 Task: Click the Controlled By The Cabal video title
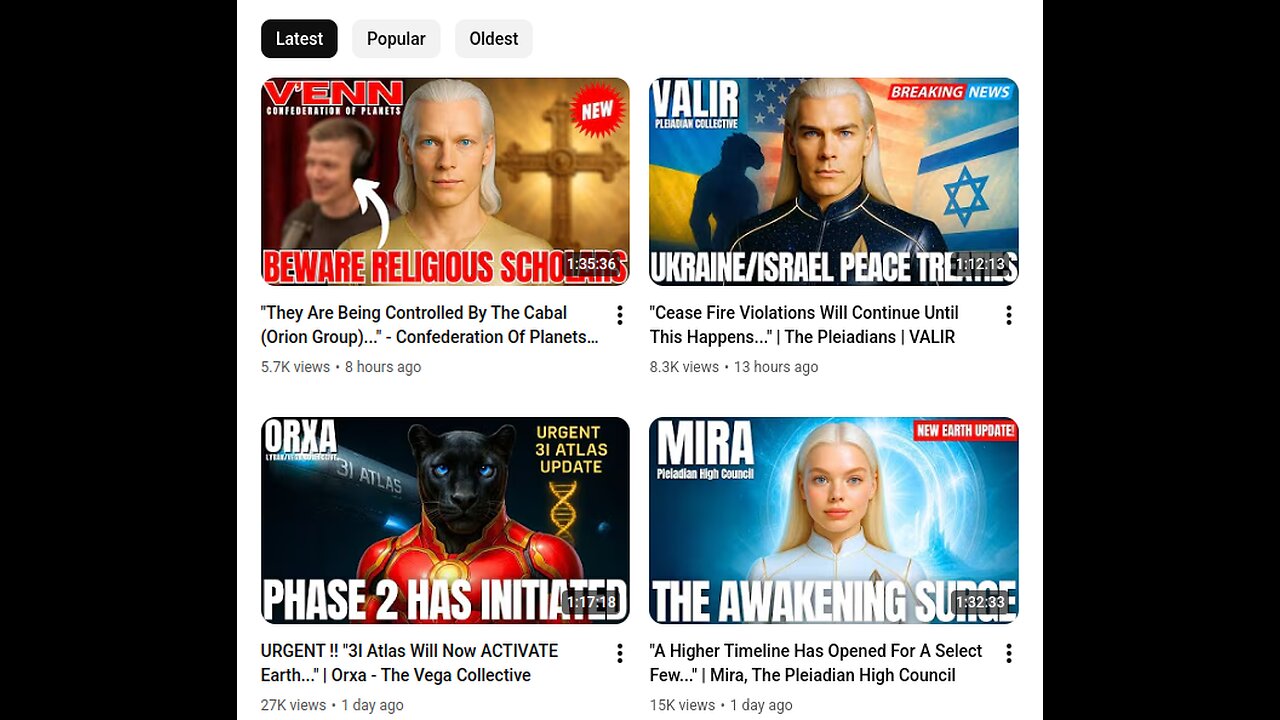click(430, 325)
